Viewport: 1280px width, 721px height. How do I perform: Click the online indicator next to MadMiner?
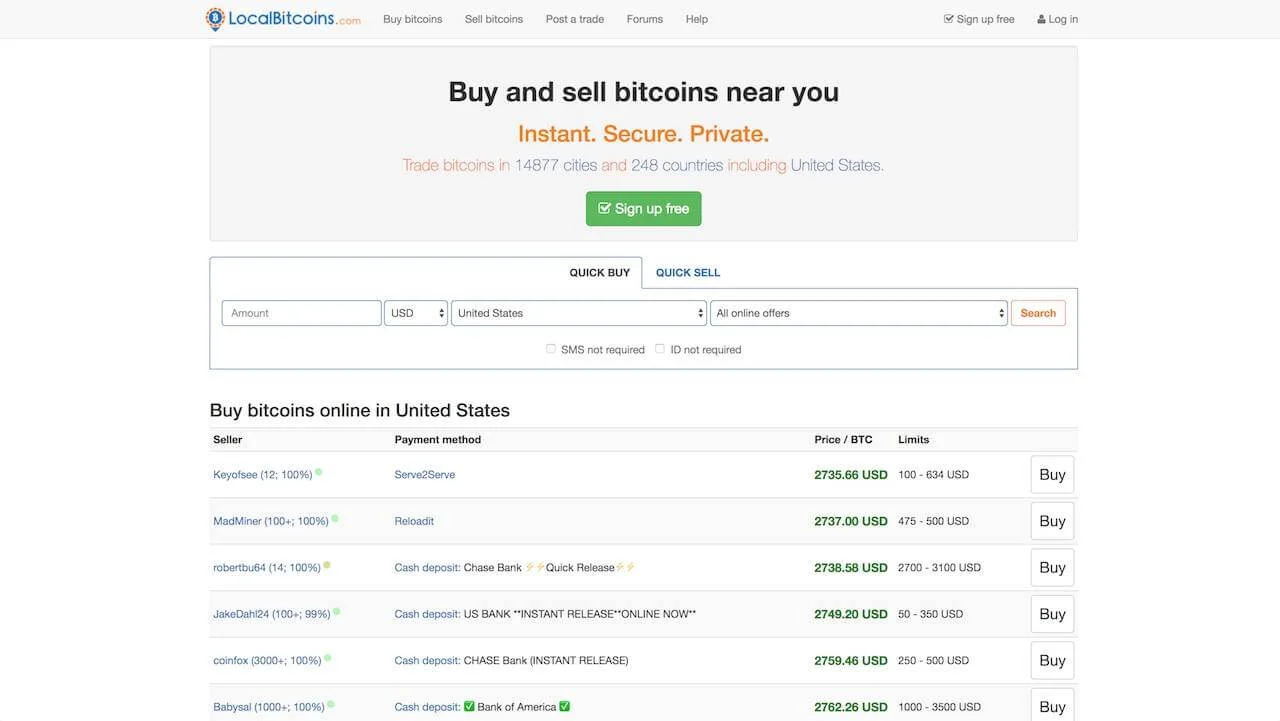[x=333, y=517]
